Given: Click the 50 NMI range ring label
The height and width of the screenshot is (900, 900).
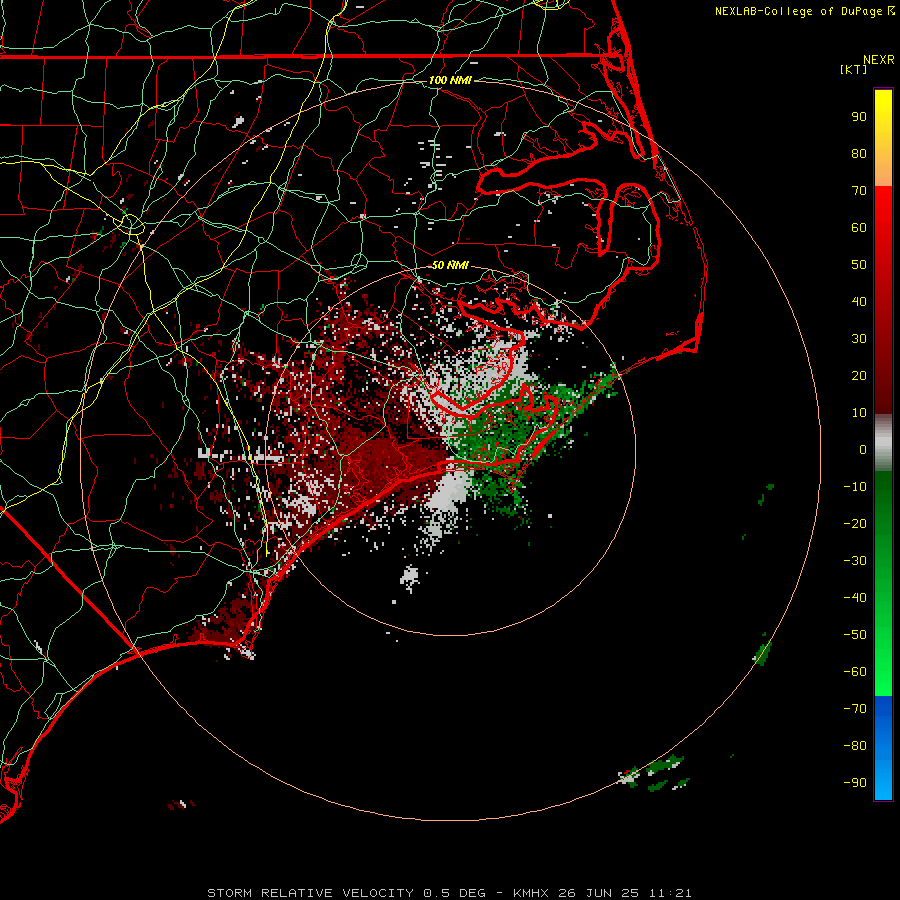Looking at the screenshot, I should [x=450, y=265].
